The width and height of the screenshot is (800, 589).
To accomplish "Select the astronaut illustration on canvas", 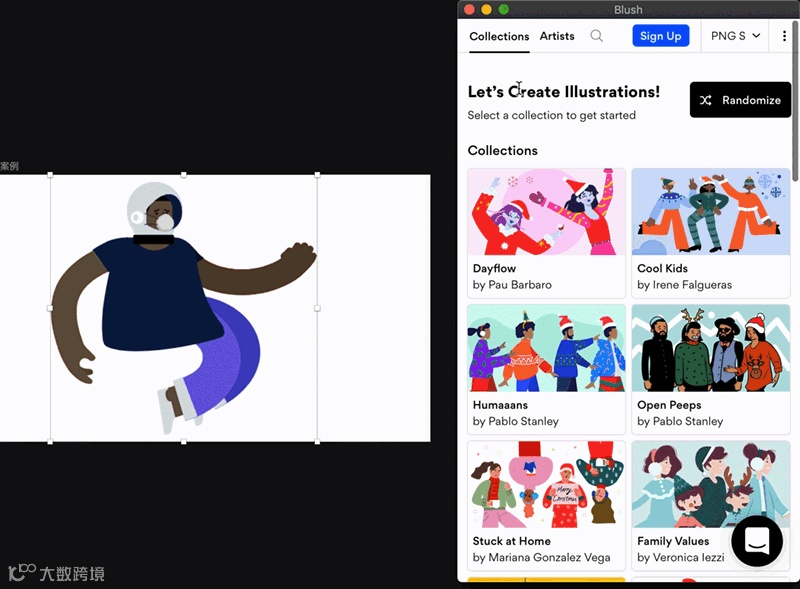I will [184, 308].
